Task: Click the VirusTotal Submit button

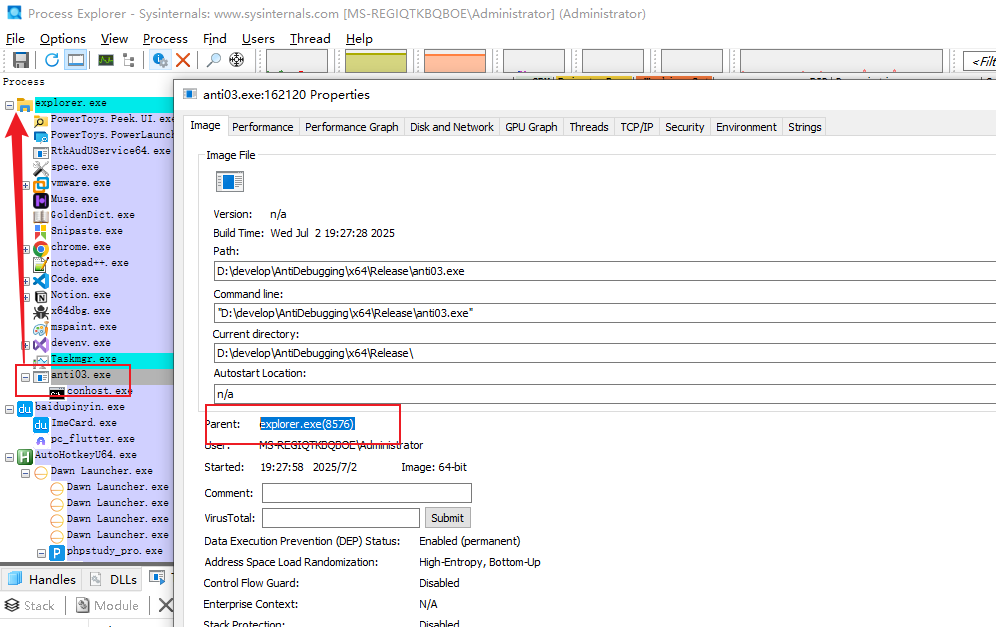Action: [x=447, y=518]
